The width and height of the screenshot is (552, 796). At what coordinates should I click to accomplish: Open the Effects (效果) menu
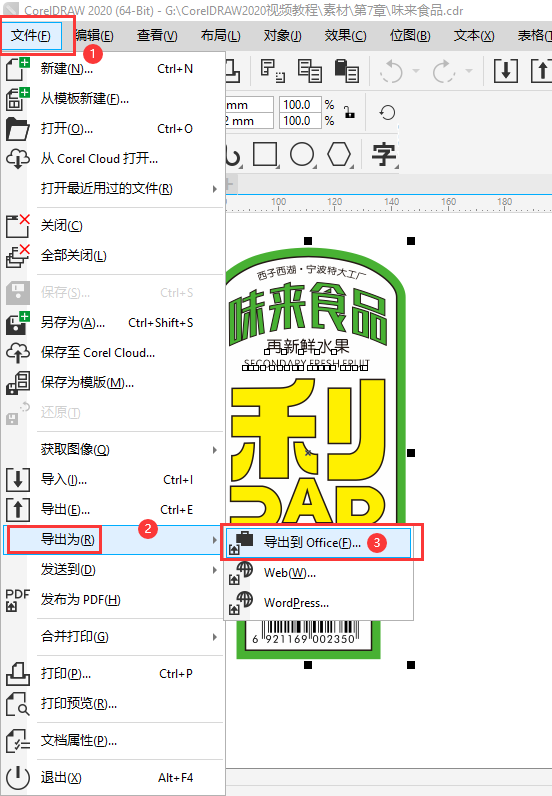click(x=345, y=36)
